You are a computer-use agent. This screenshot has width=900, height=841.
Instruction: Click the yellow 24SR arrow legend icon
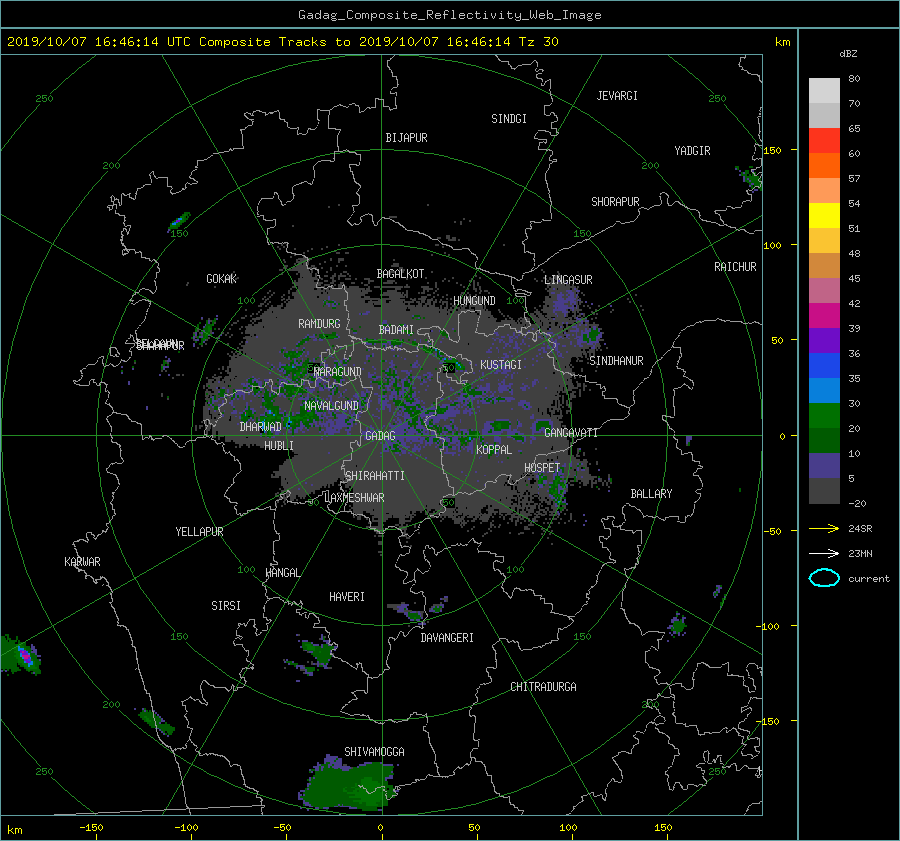[824, 528]
